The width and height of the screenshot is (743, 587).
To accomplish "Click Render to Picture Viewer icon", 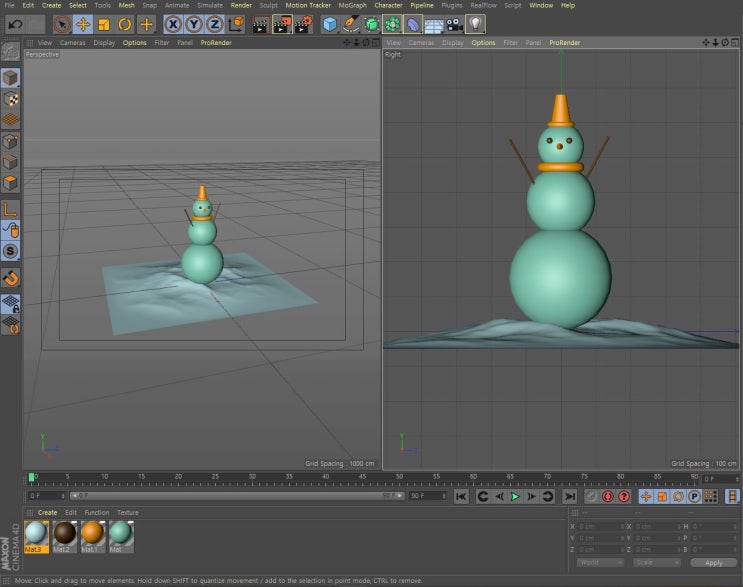I will tap(282, 24).
